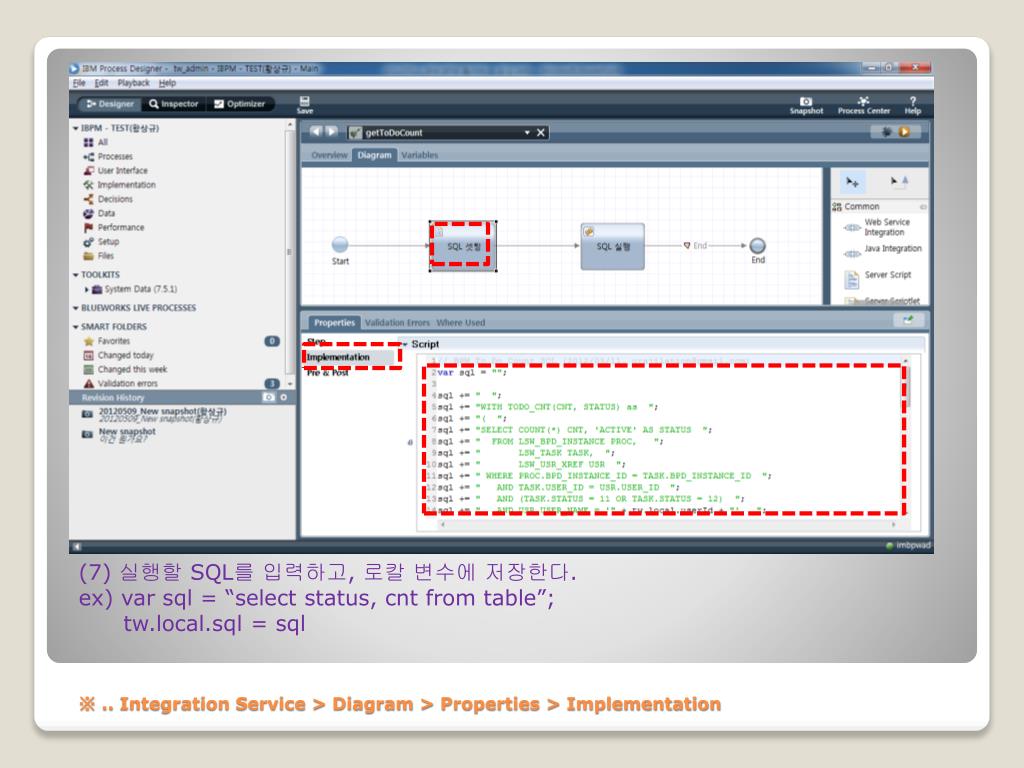Navigate back with left arrow button
Image resolution: width=1024 pixels, height=768 pixels.
pos(315,132)
